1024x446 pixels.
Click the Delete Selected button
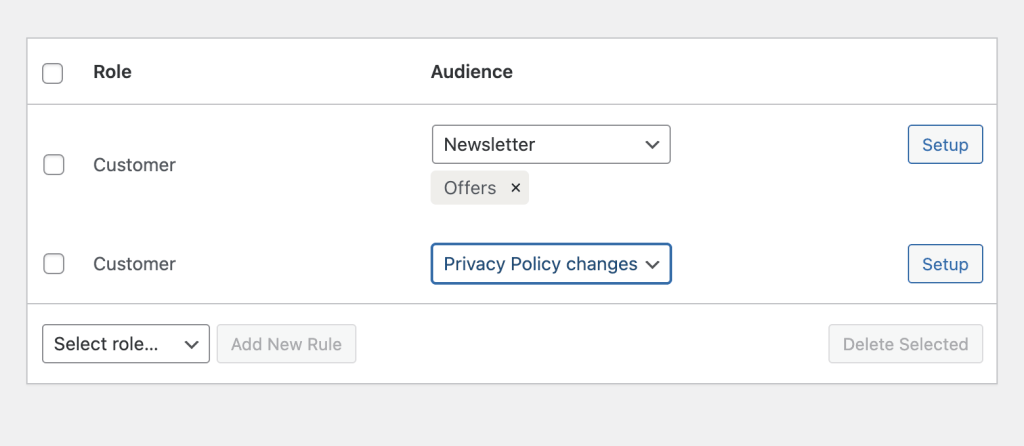905,344
